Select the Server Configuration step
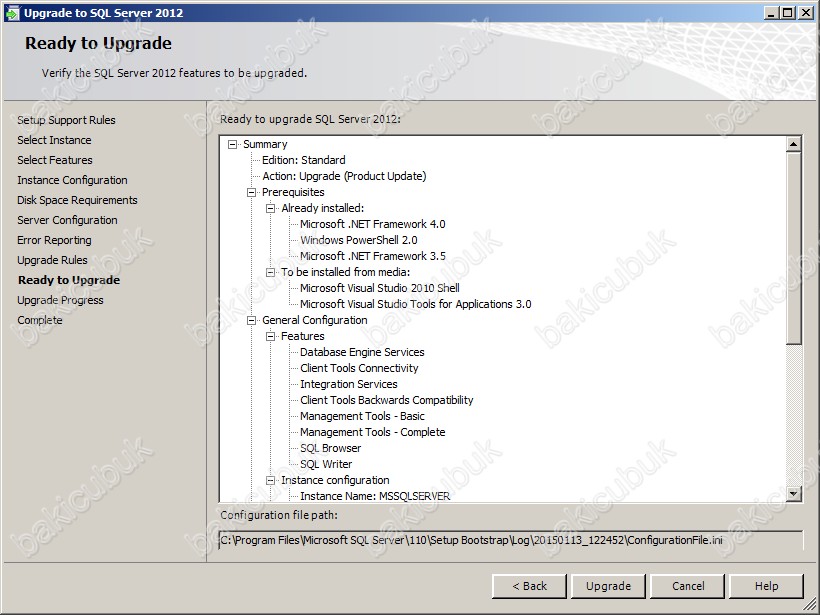820x615 pixels. [67, 220]
